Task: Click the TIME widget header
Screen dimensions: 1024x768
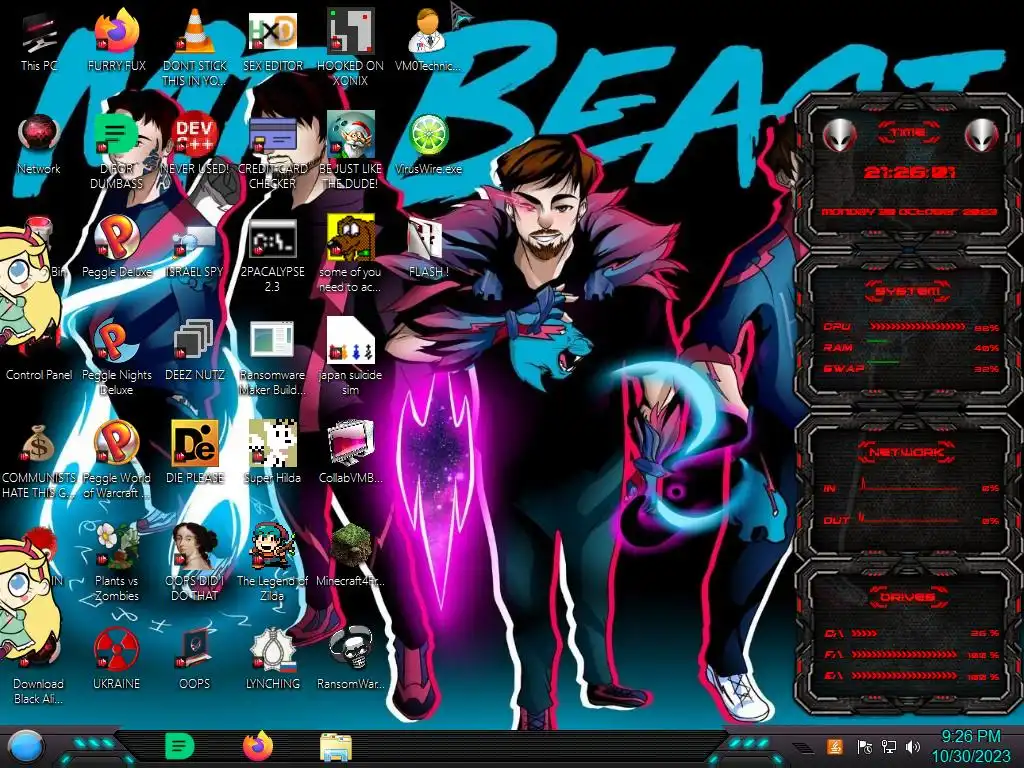Action: [x=908, y=133]
